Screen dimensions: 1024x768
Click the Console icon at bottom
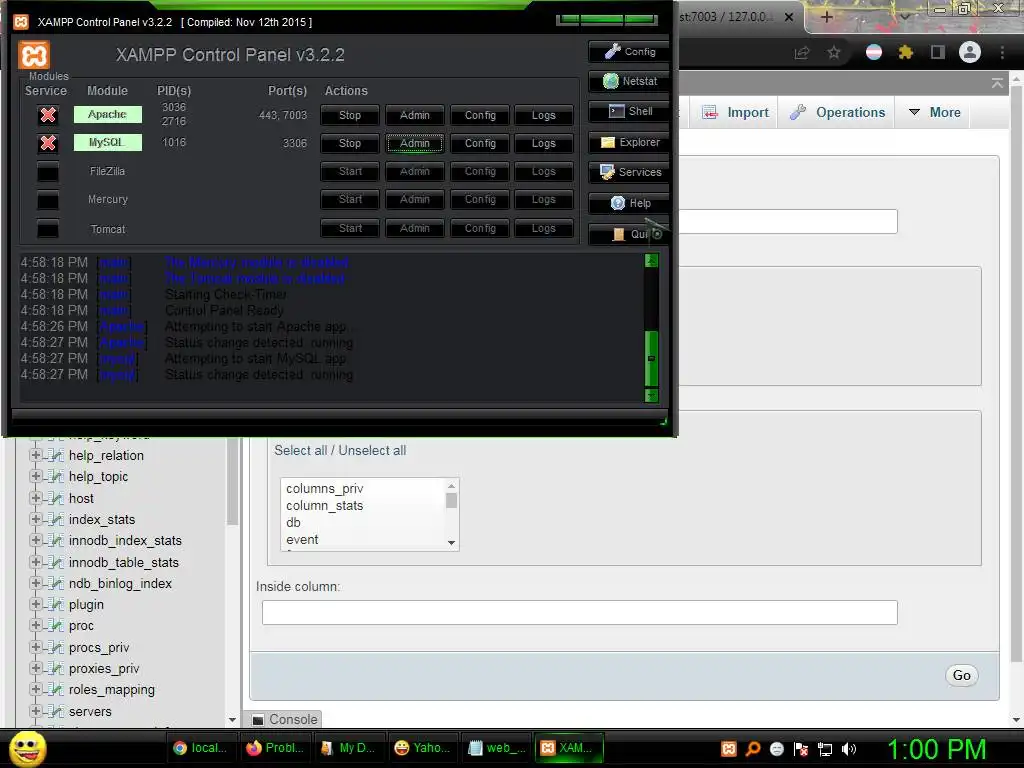pos(259,720)
